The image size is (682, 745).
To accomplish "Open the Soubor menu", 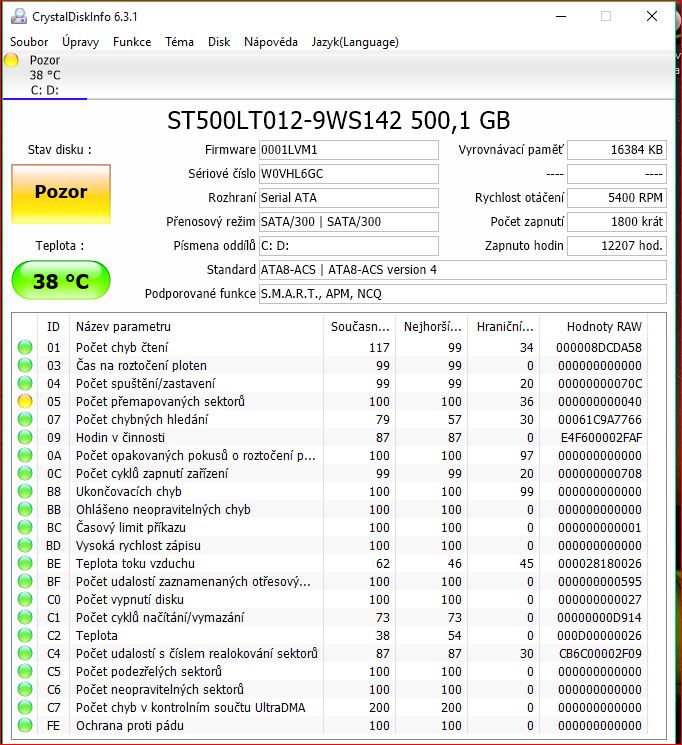I will point(29,42).
